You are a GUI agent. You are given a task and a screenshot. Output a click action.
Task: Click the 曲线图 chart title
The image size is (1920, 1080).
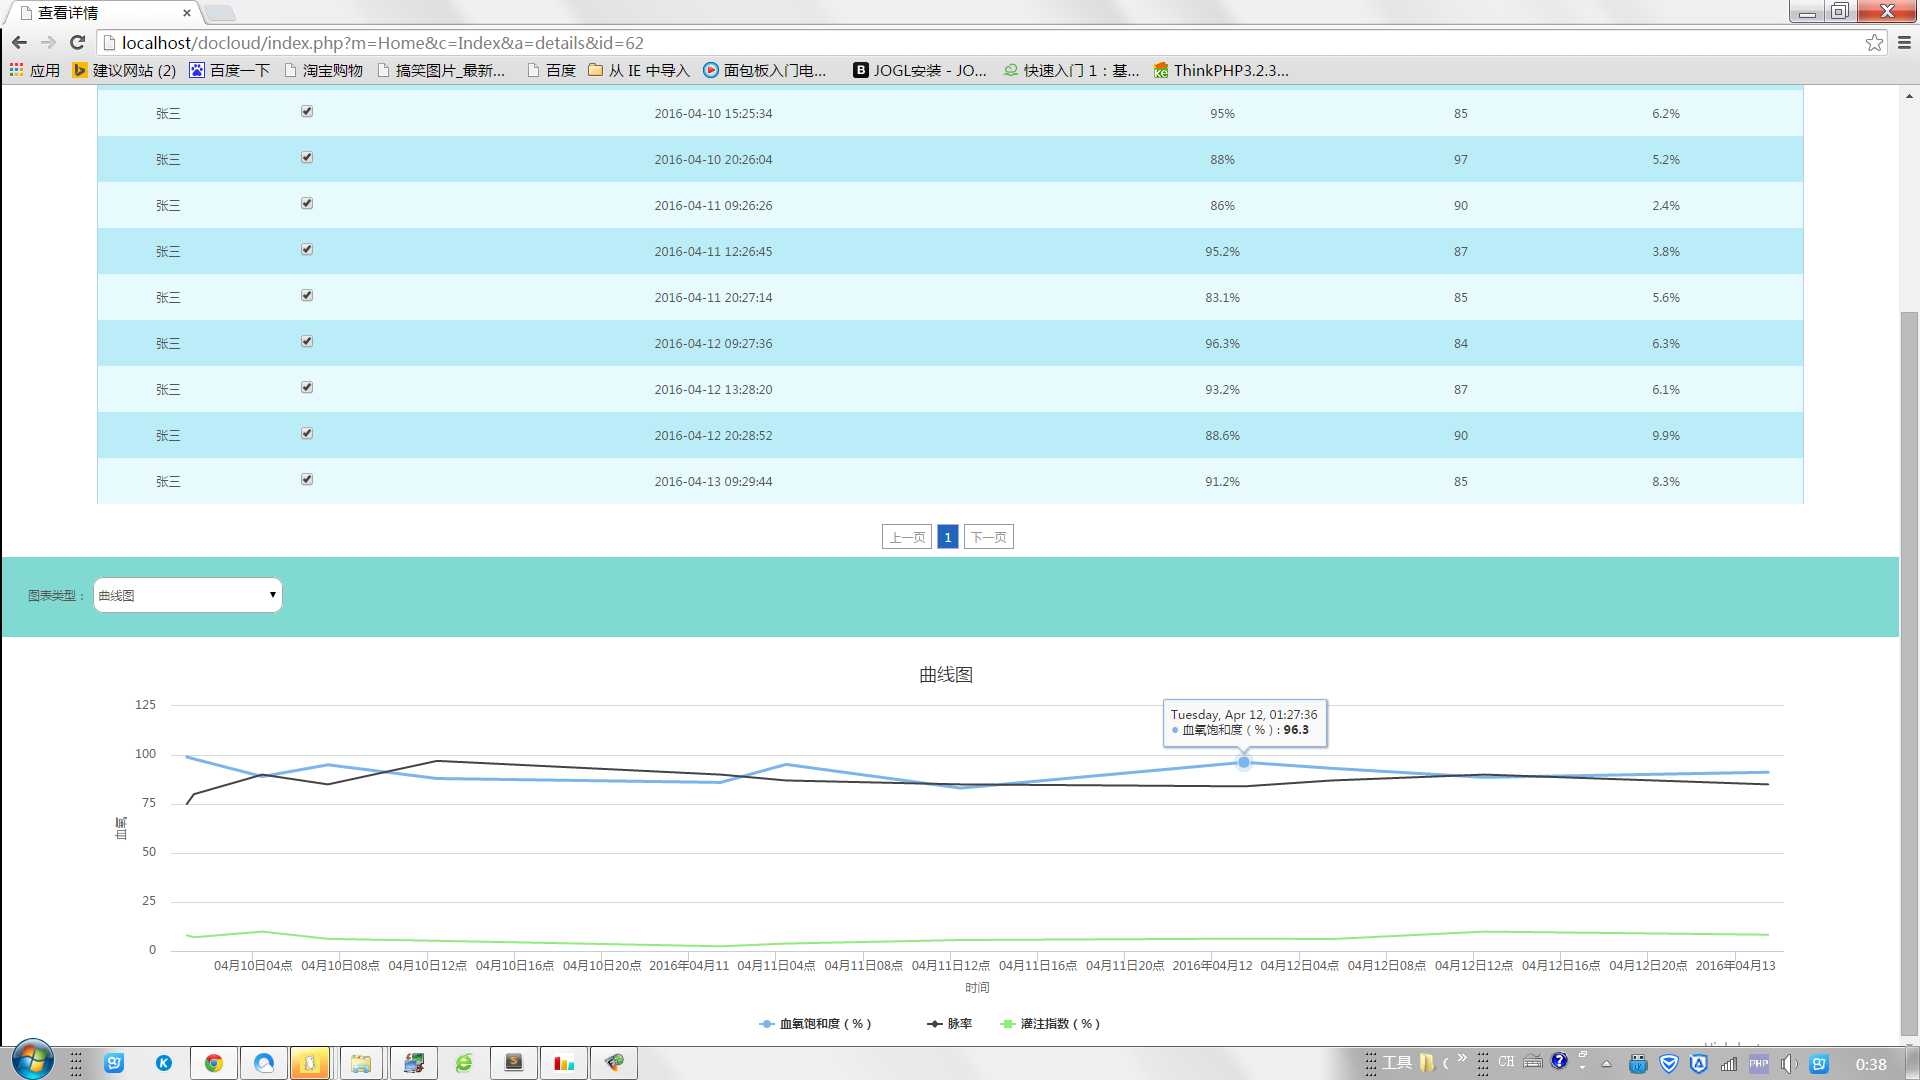[x=946, y=675]
